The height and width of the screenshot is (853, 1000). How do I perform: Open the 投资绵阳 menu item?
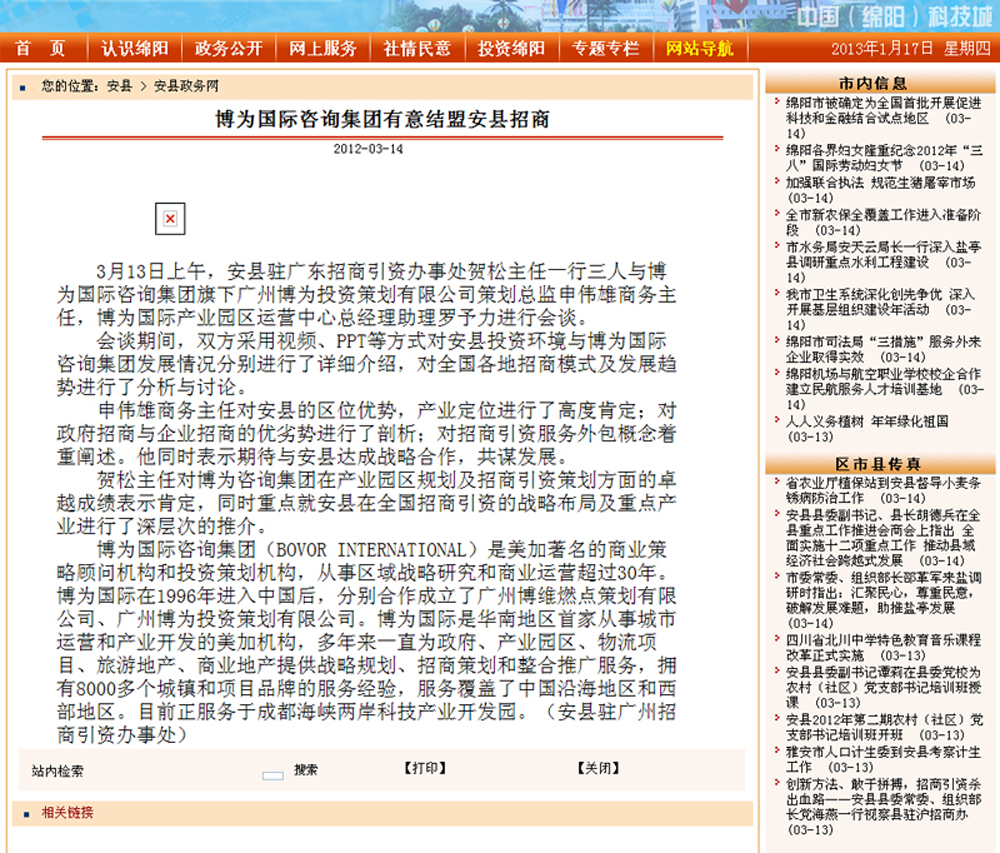(x=511, y=48)
